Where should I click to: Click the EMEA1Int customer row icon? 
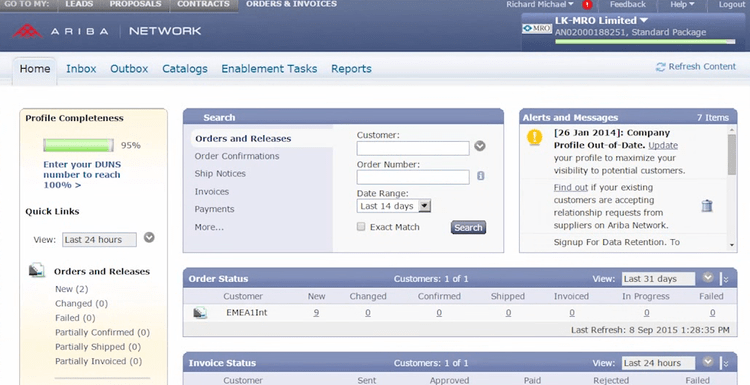[x=200, y=313]
